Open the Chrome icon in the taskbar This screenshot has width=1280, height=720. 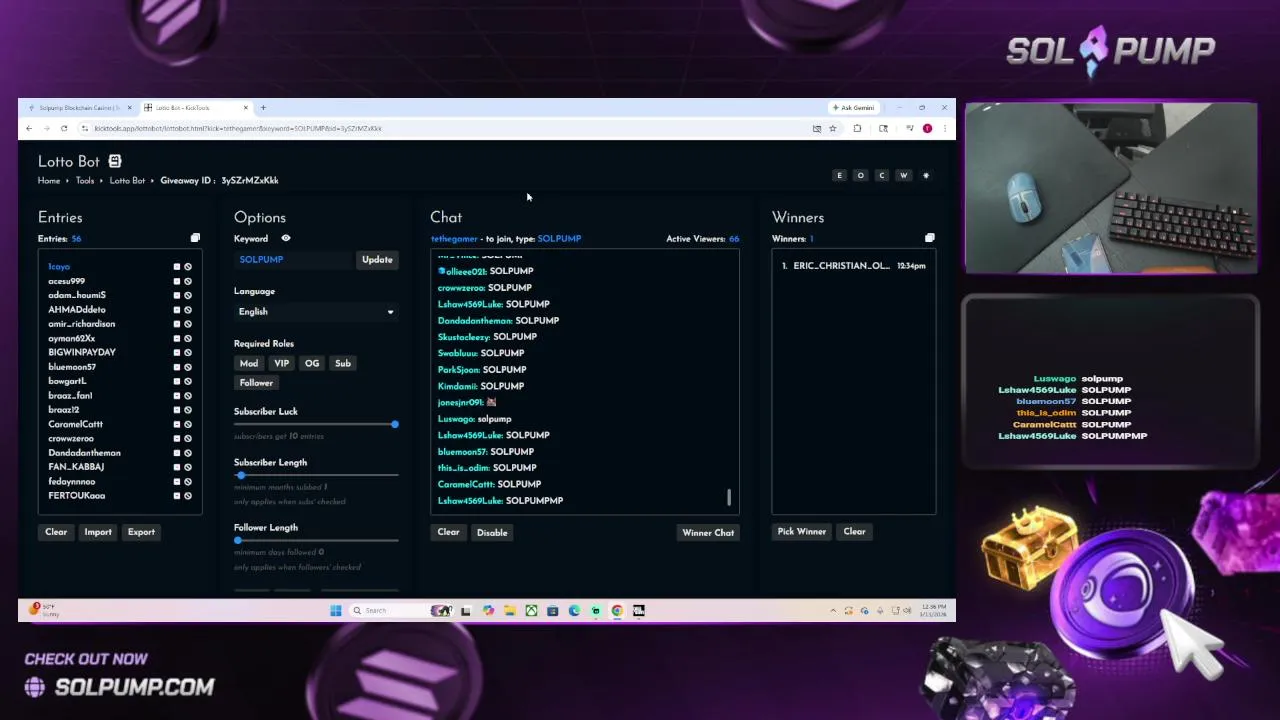click(x=617, y=610)
